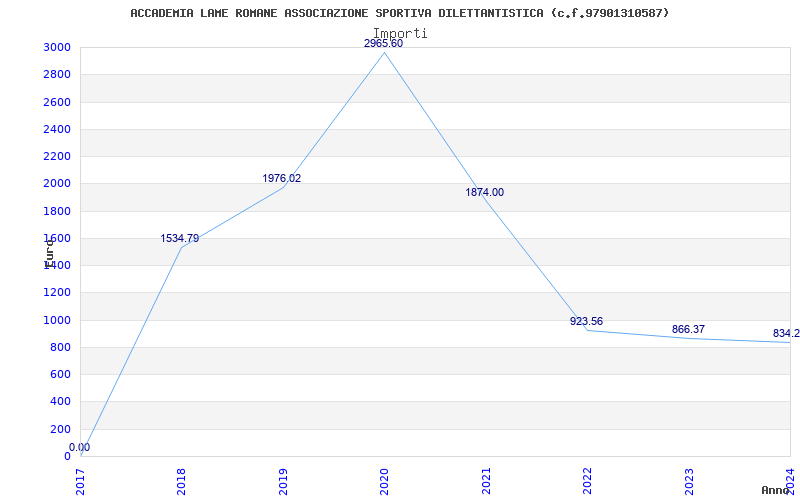Click the 1000 y-axis tick label

click(57, 320)
